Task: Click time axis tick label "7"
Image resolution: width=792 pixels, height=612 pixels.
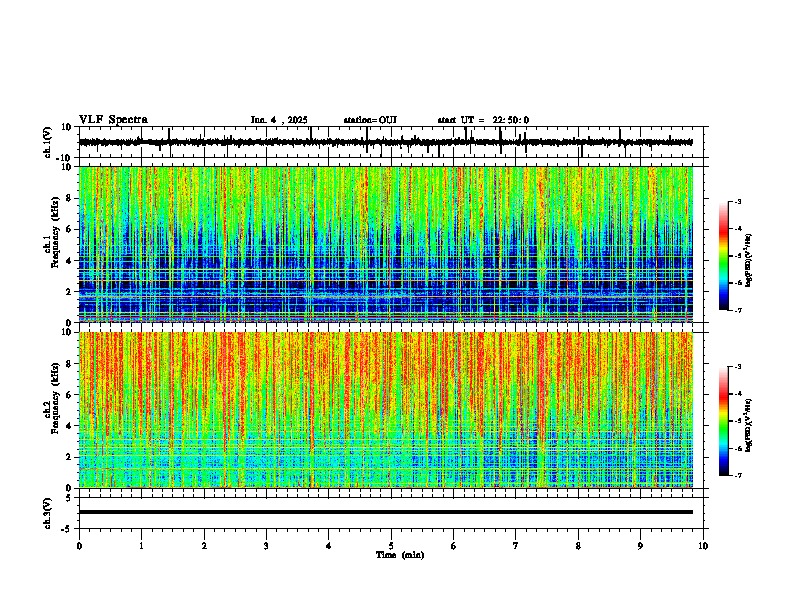Action: coord(516,546)
